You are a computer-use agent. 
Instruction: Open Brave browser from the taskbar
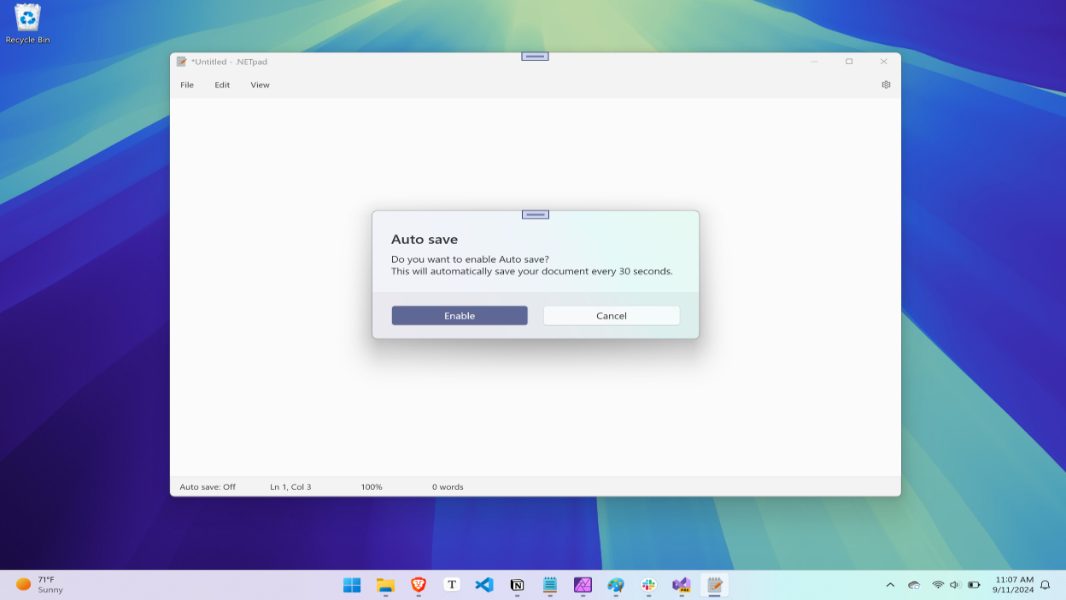coord(419,585)
